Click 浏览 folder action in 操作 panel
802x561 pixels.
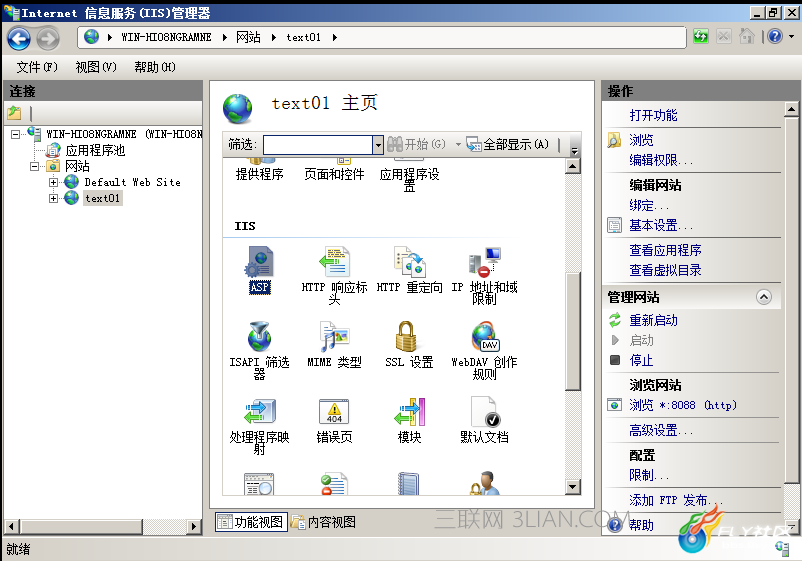pyautogui.click(x=641, y=140)
